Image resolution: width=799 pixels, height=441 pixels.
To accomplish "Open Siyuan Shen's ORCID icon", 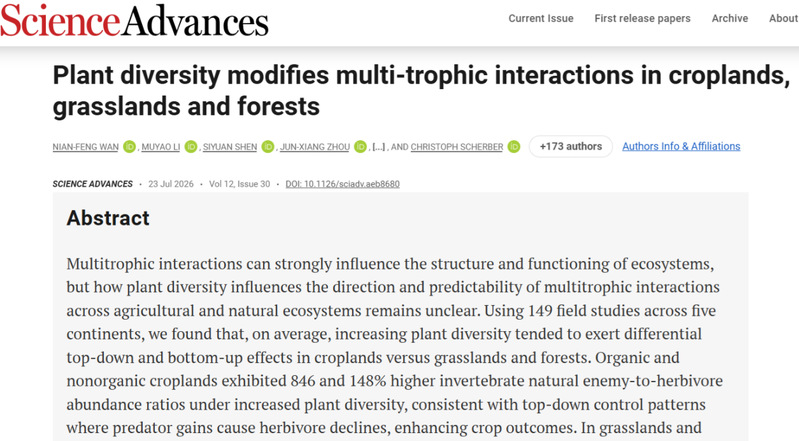I will [x=268, y=147].
